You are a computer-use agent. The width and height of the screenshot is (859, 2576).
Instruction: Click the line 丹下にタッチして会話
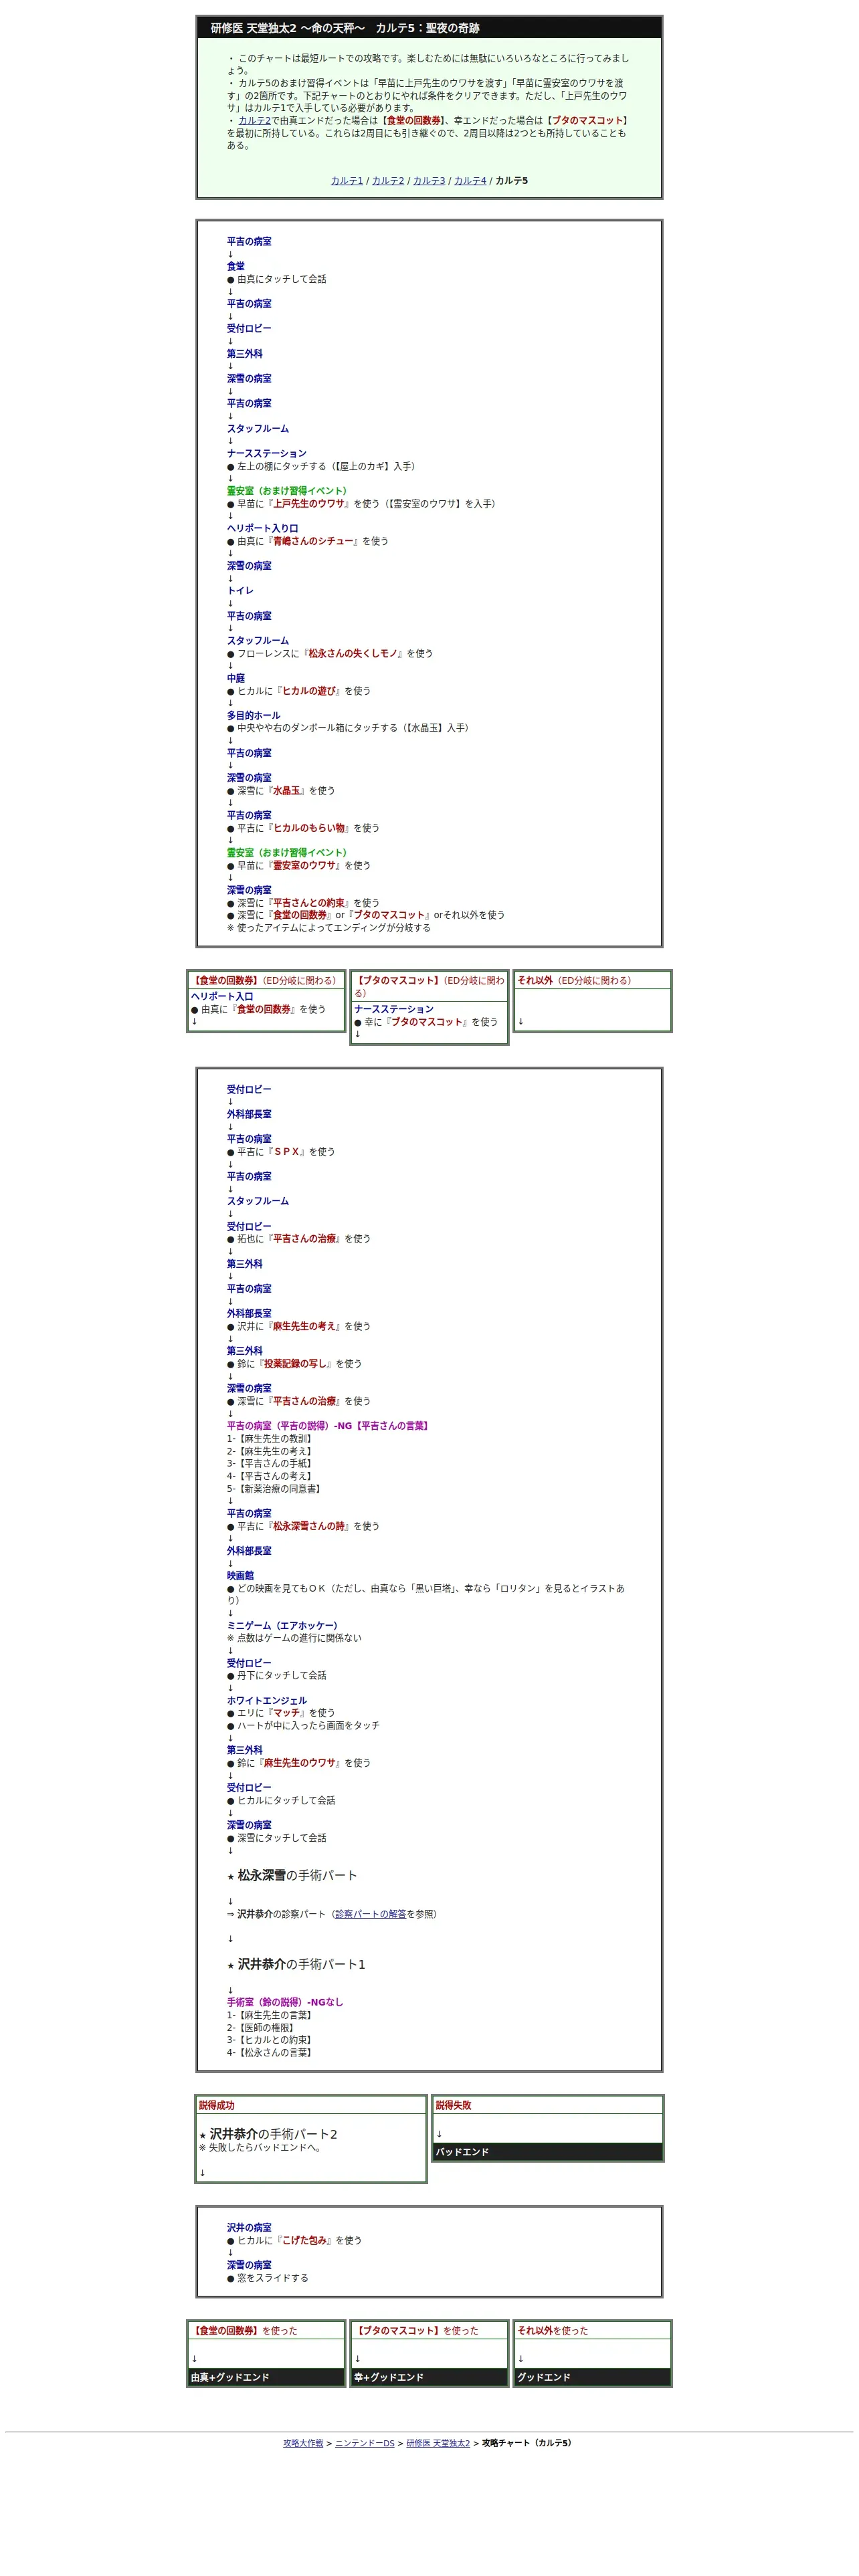pyautogui.click(x=276, y=1676)
